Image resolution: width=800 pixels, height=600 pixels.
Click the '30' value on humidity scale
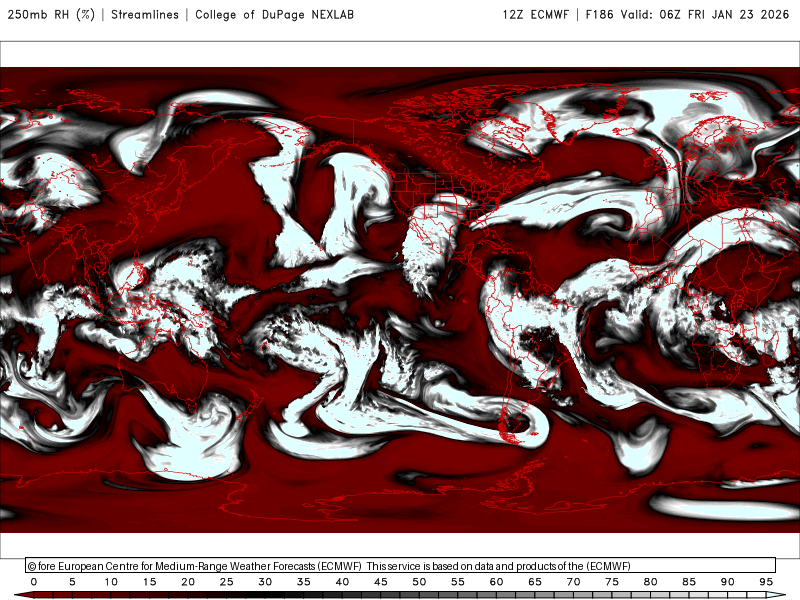[x=265, y=582]
